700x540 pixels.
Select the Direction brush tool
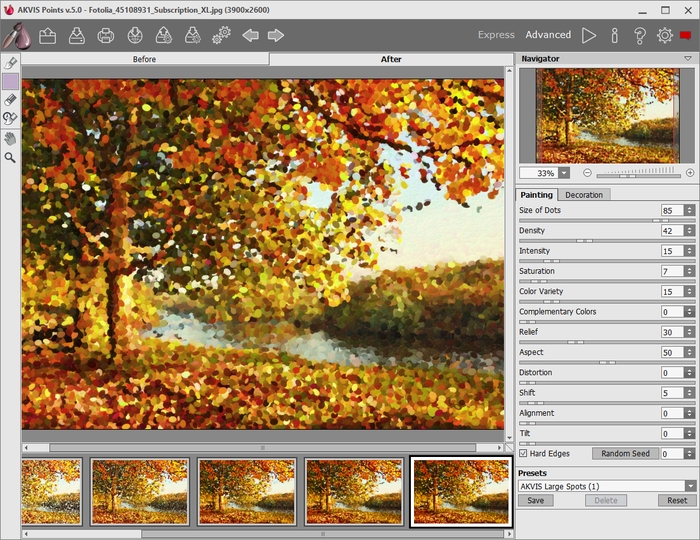pyautogui.click(x=10, y=63)
